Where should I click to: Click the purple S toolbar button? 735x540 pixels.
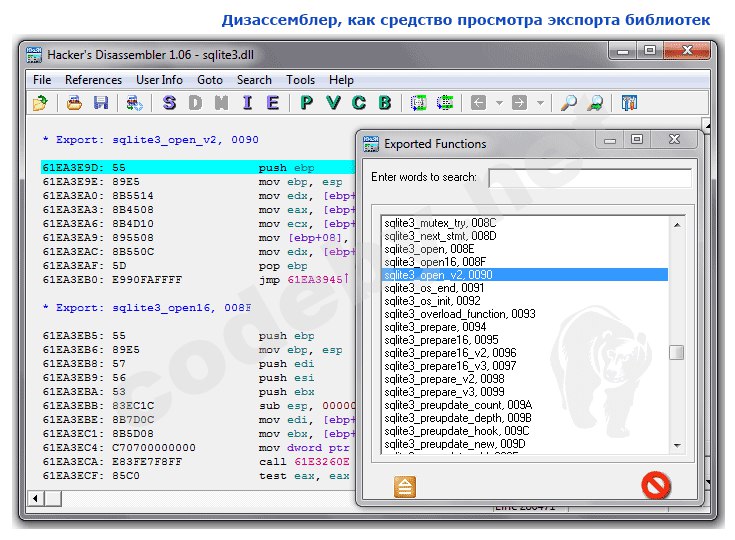169,103
